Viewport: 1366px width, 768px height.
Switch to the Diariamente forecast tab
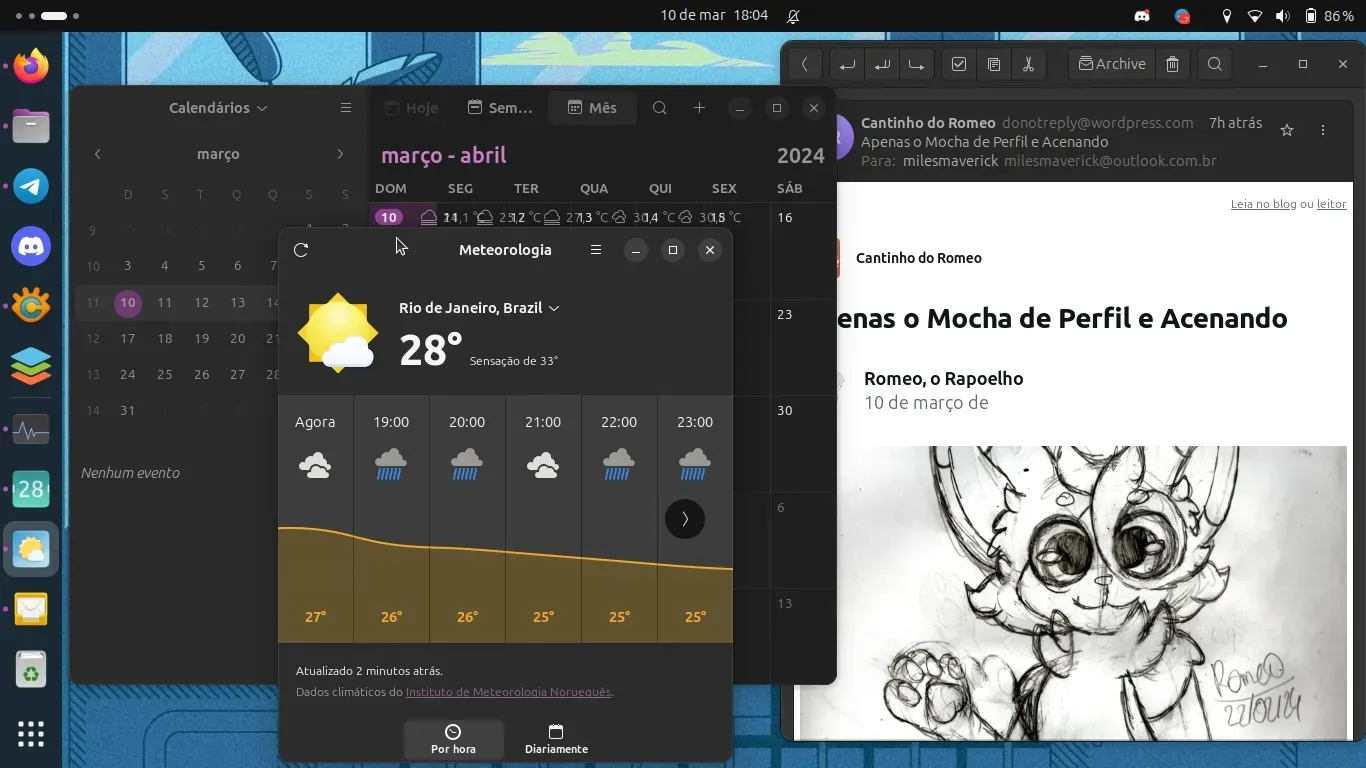pyautogui.click(x=556, y=739)
